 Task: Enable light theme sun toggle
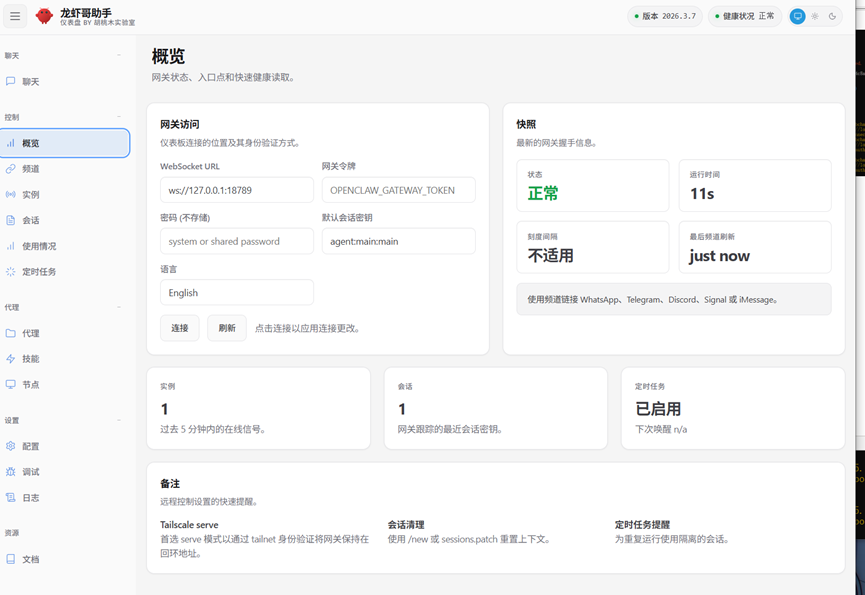tap(814, 16)
